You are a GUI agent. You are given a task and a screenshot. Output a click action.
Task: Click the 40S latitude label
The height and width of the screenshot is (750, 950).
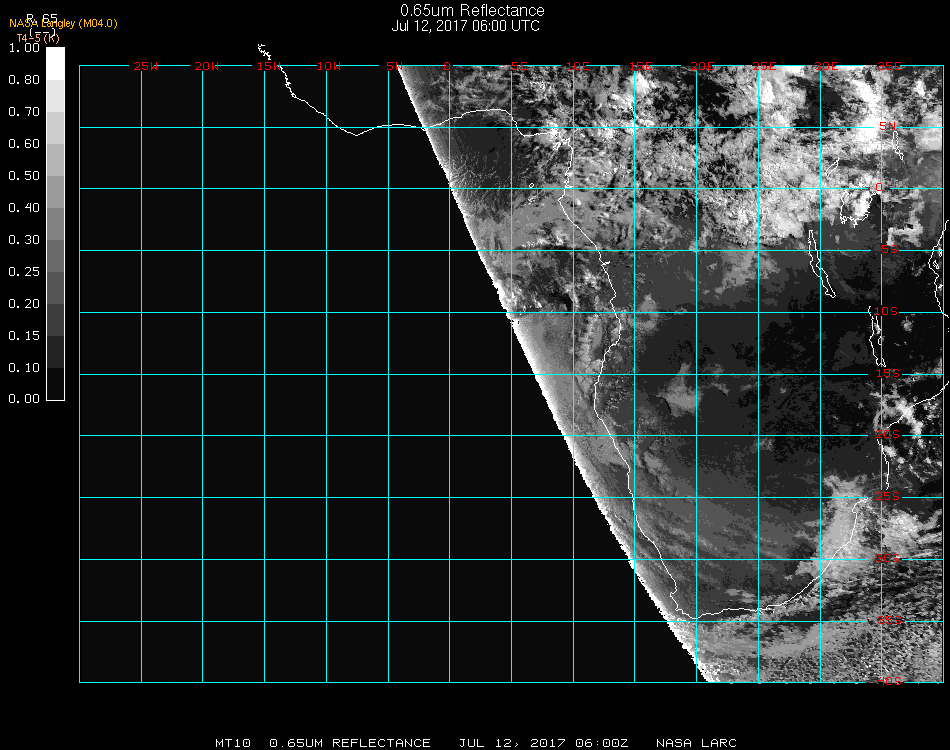click(890, 681)
